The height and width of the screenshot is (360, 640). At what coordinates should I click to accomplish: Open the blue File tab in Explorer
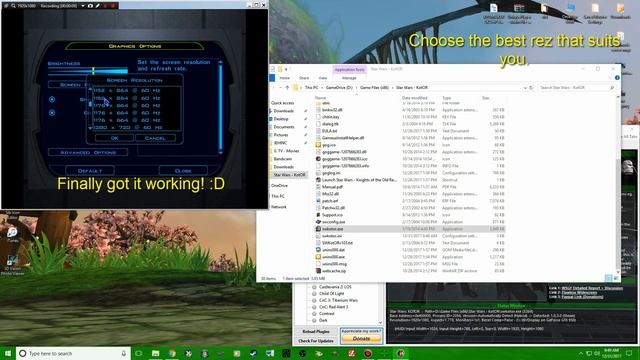[272, 78]
